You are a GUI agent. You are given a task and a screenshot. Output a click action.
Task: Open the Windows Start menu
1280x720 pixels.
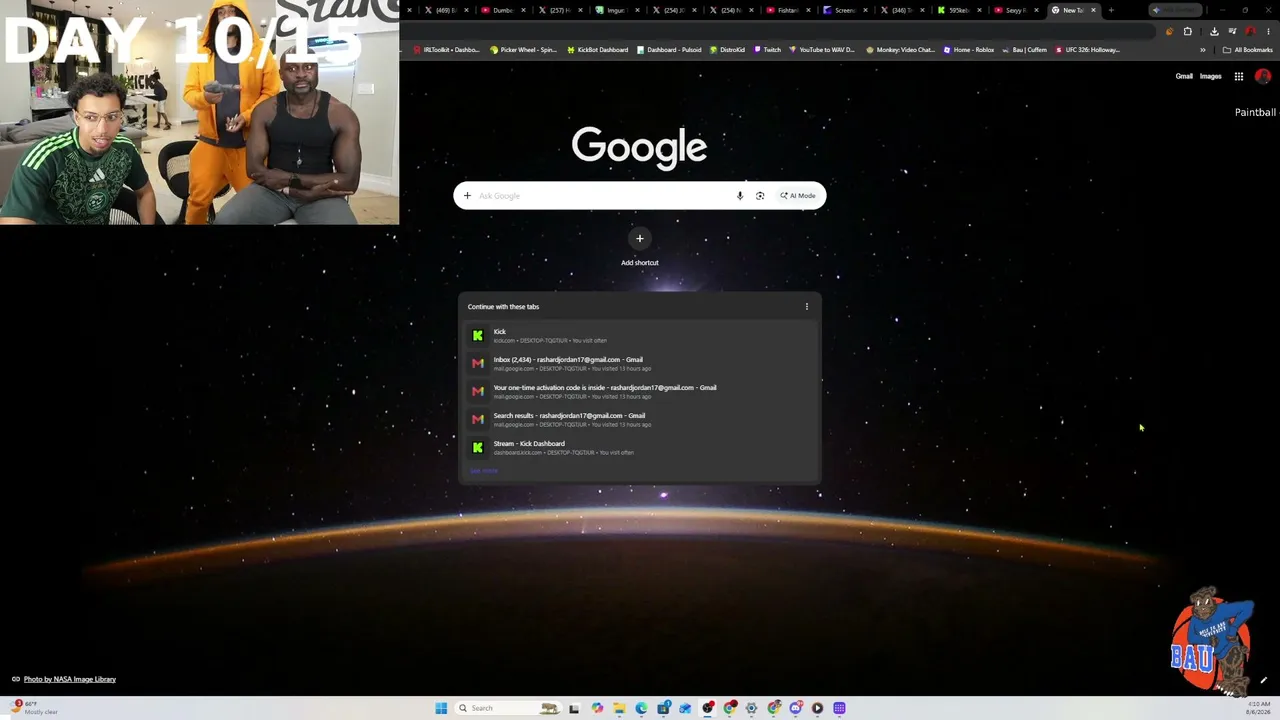point(441,708)
